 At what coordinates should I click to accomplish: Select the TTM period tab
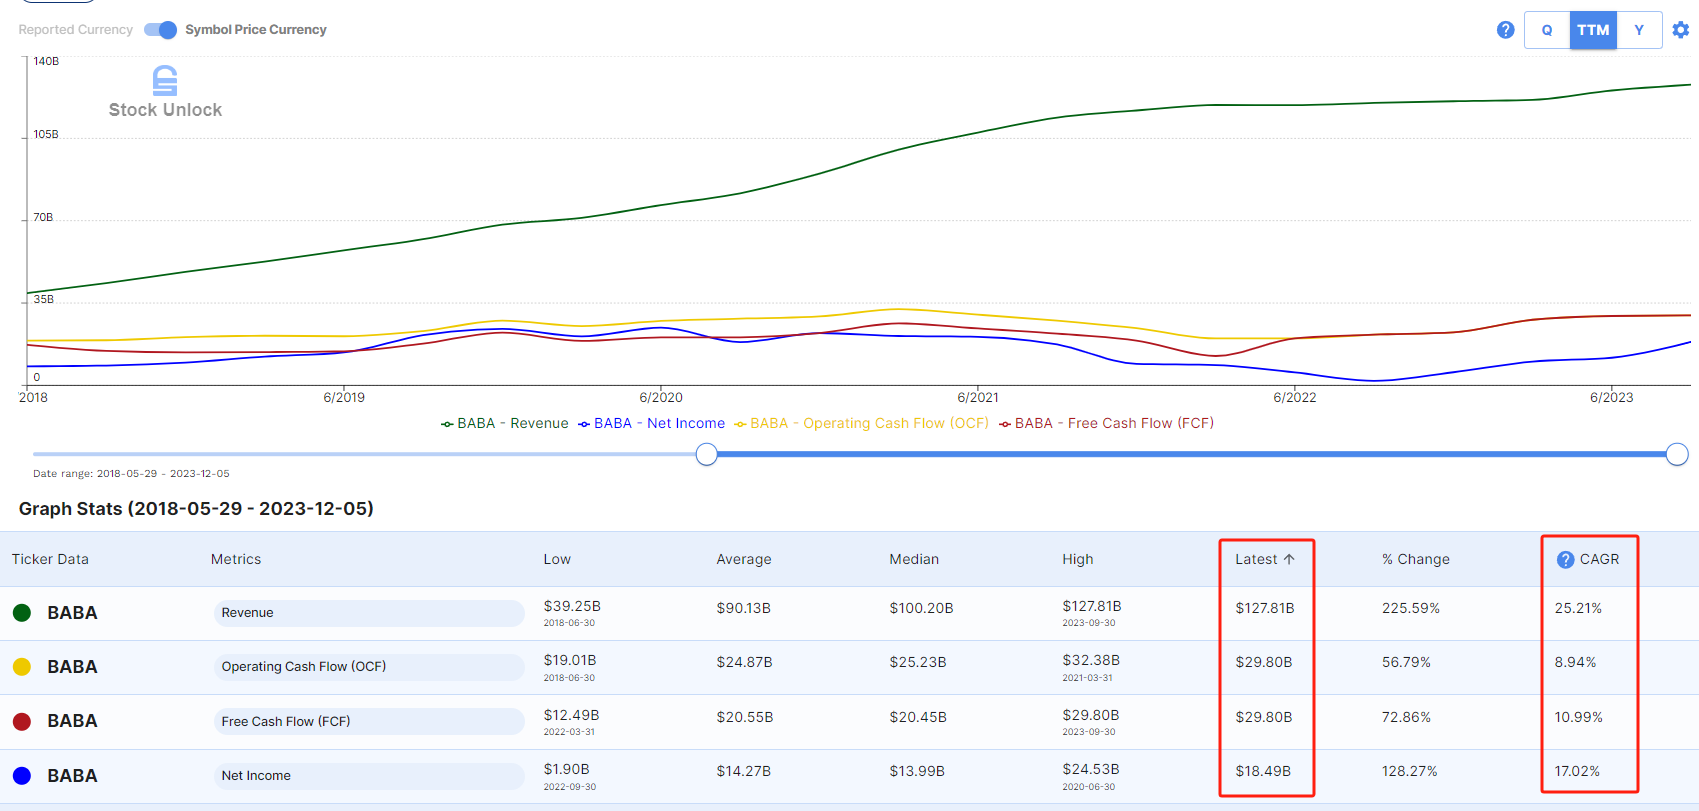point(1593,30)
